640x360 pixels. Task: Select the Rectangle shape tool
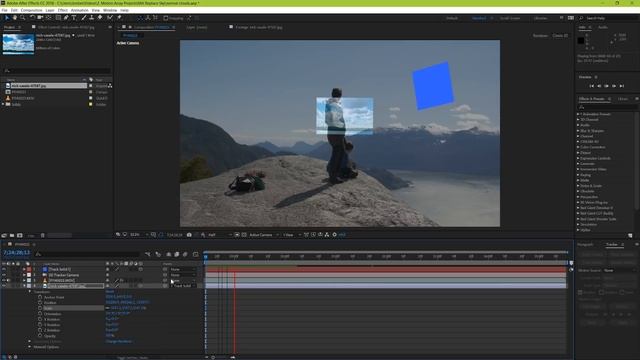tap(58, 18)
